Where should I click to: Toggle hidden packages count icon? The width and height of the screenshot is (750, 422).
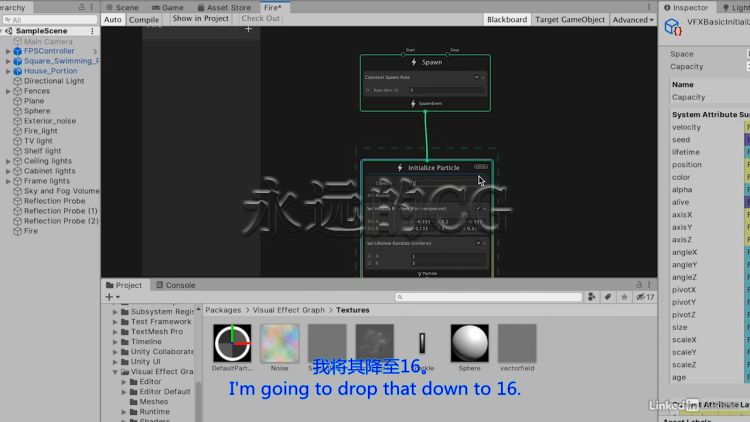tap(645, 297)
